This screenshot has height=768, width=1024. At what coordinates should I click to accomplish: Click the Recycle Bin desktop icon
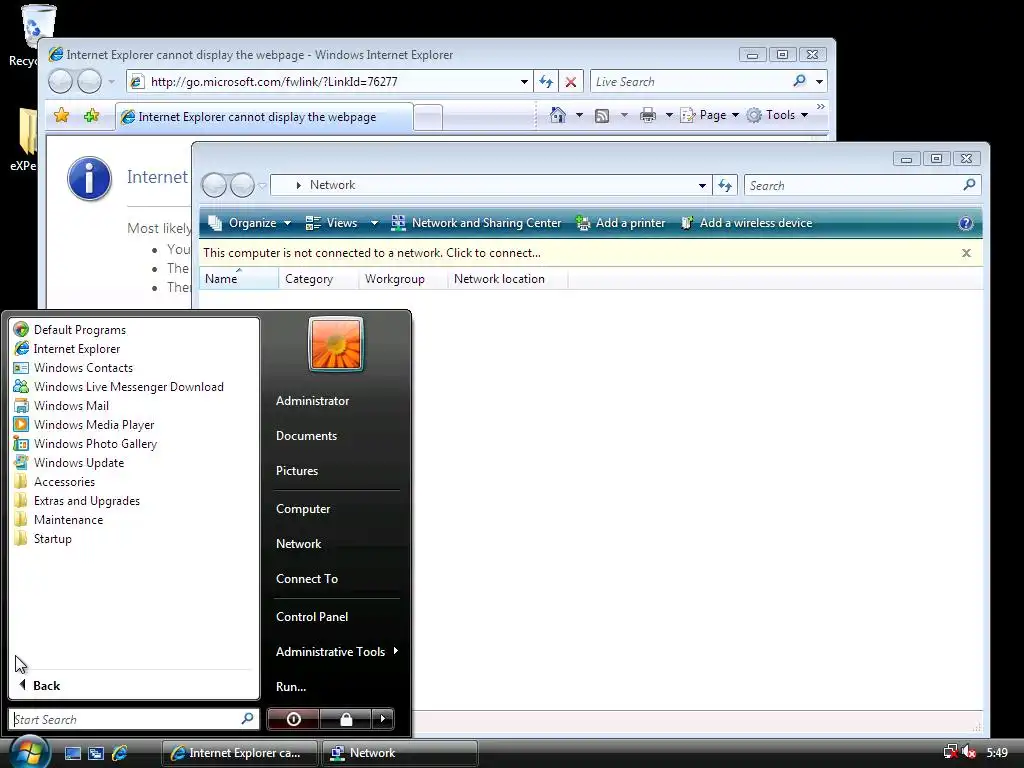[37, 26]
